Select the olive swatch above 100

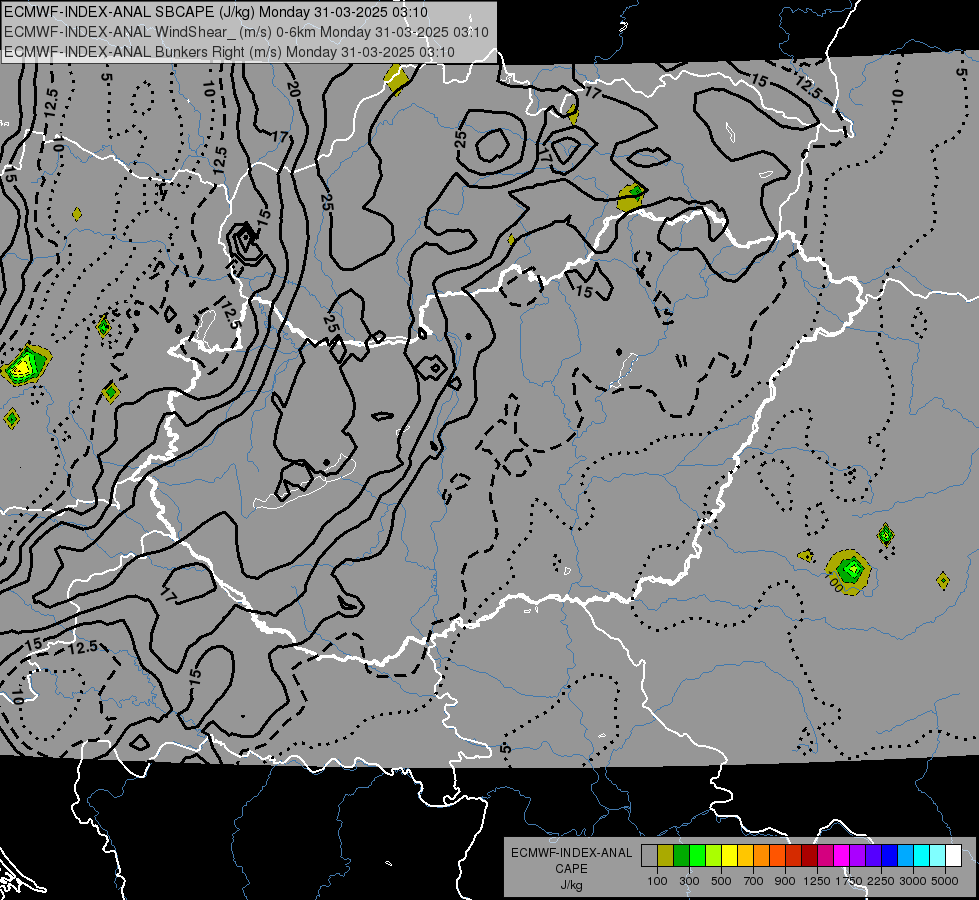[666, 855]
